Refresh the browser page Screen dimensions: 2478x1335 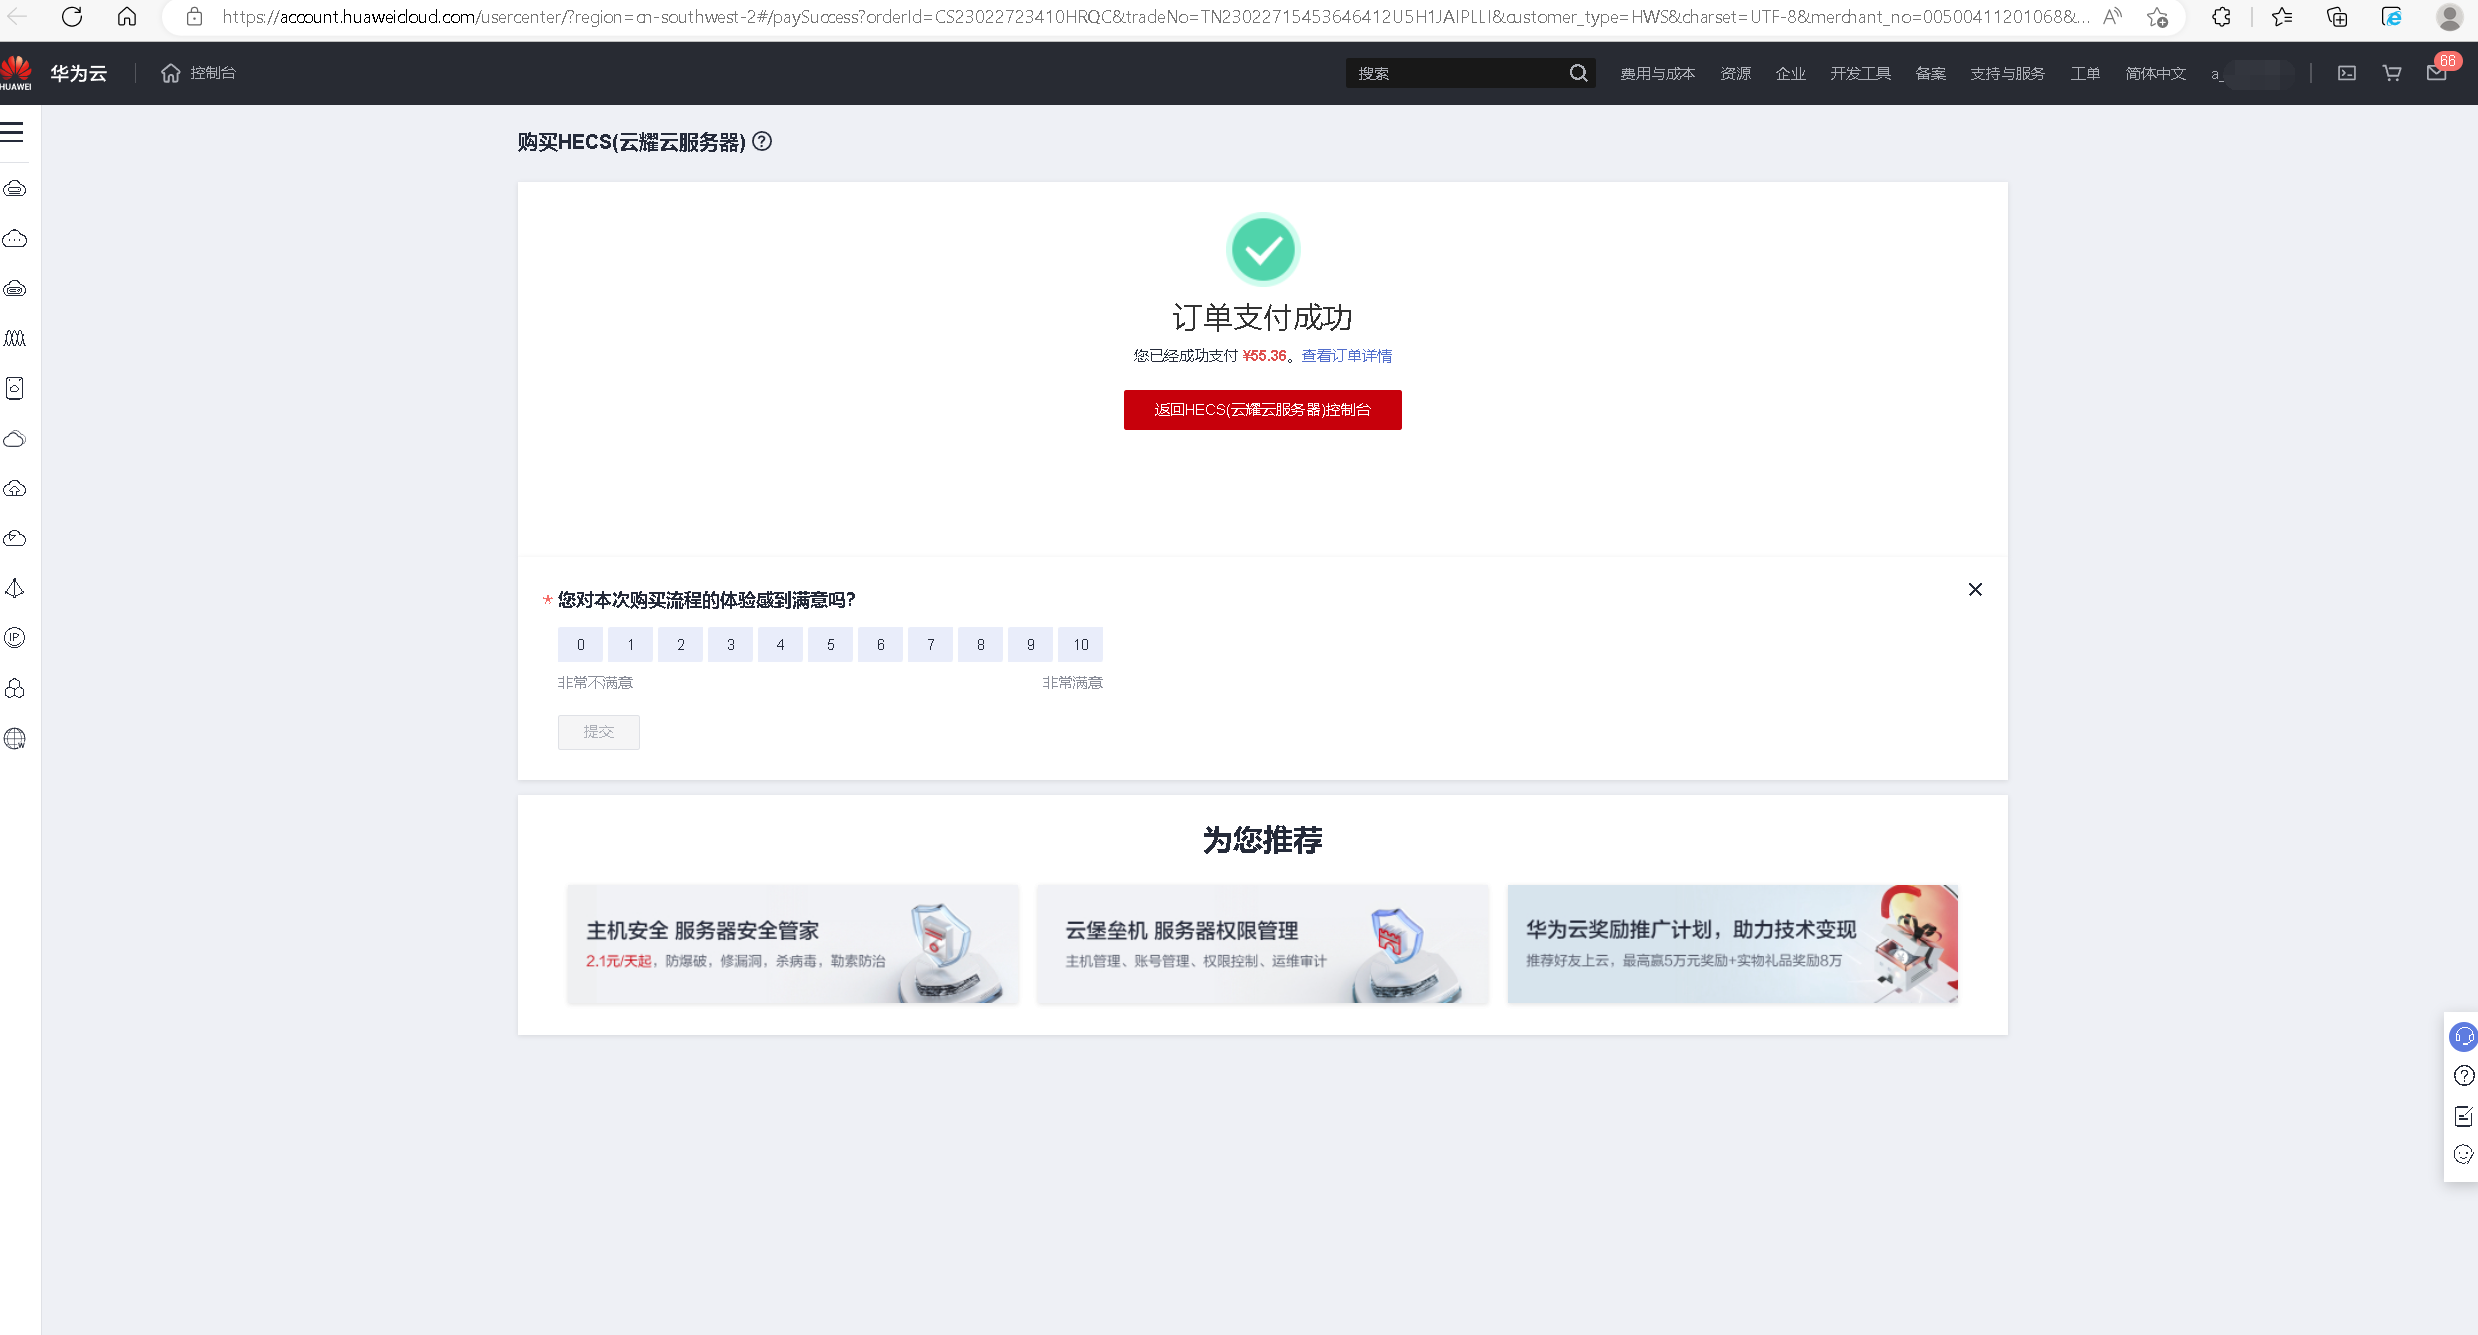tap(72, 17)
